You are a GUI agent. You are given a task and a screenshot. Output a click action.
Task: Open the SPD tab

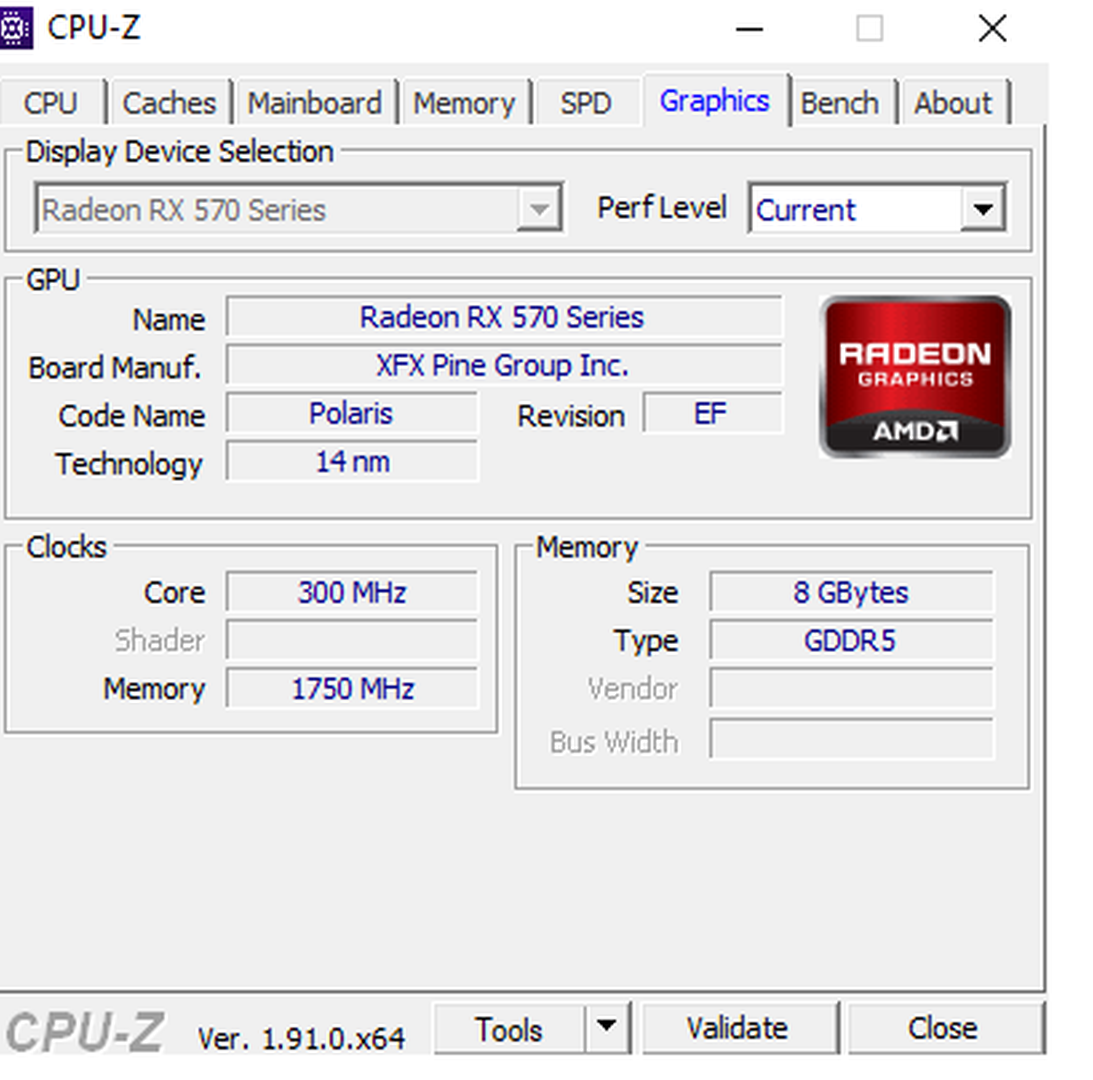coord(586,103)
